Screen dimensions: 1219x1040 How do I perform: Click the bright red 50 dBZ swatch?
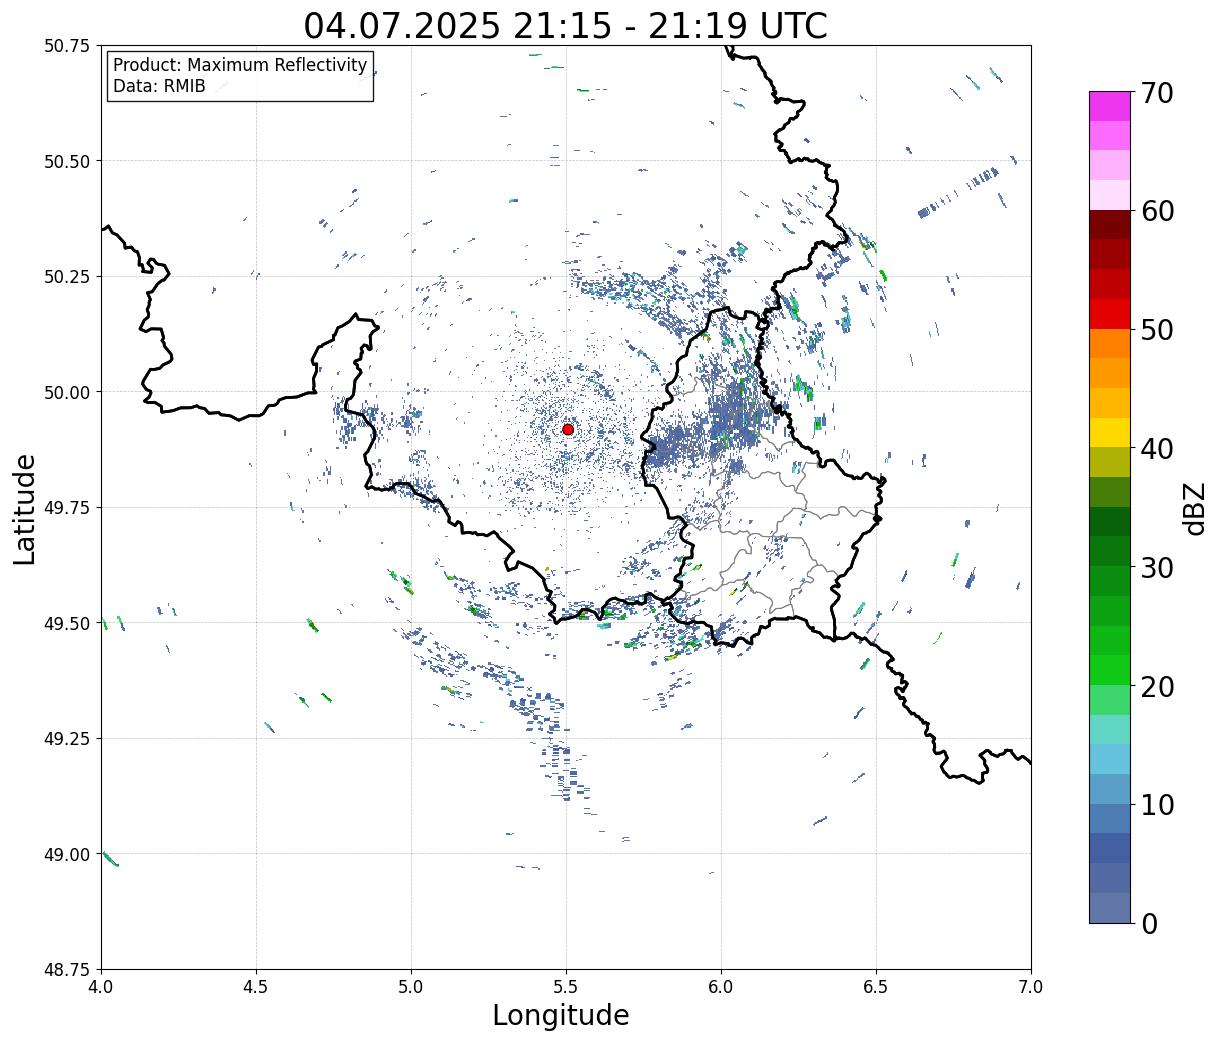click(1110, 314)
